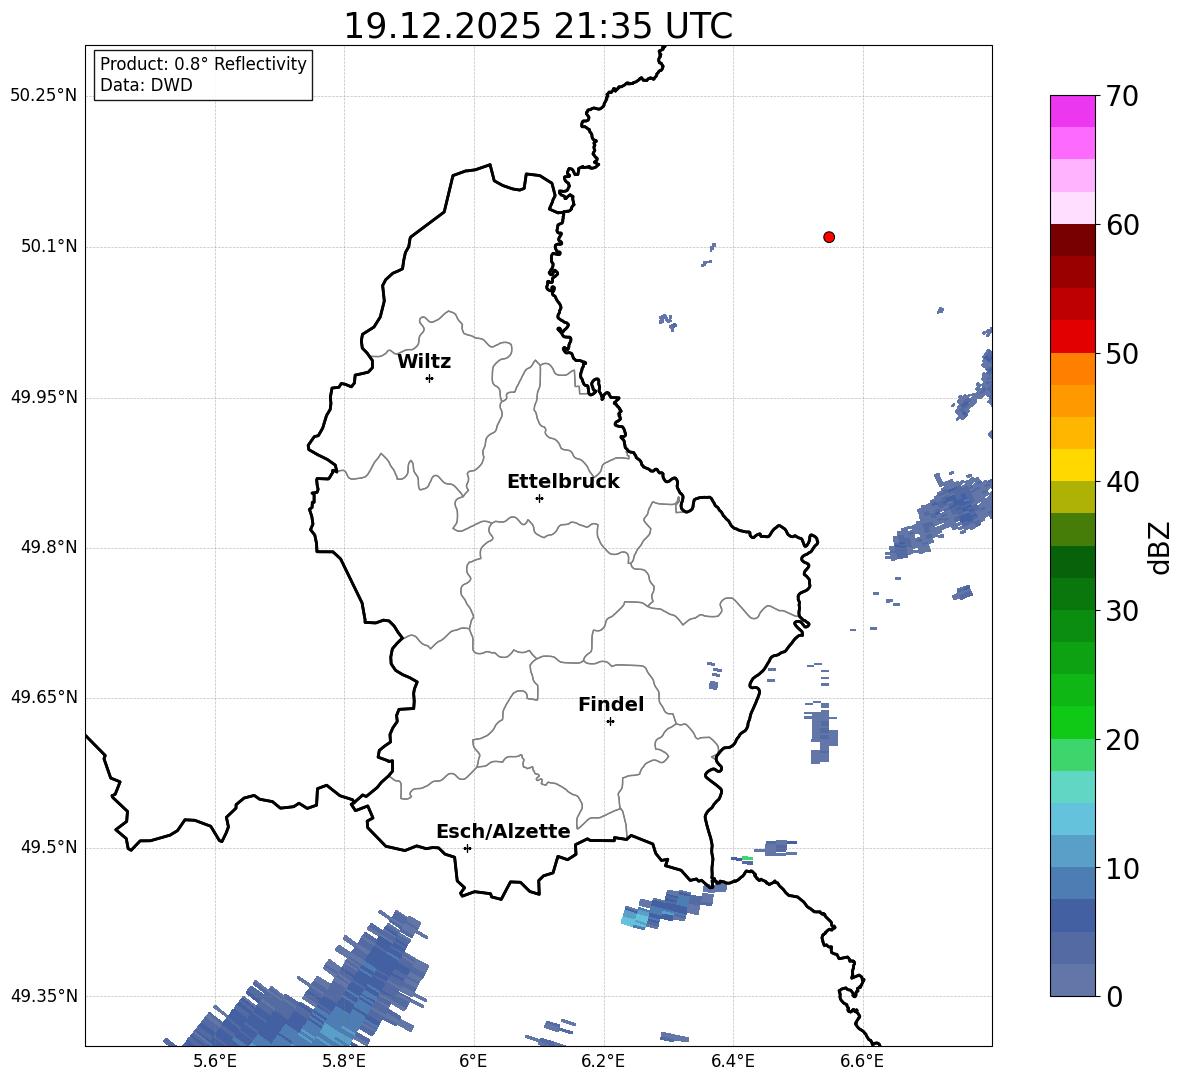Select the Wiltz city label
The width and height of the screenshot is (1184, 1081).
(424, 362)
